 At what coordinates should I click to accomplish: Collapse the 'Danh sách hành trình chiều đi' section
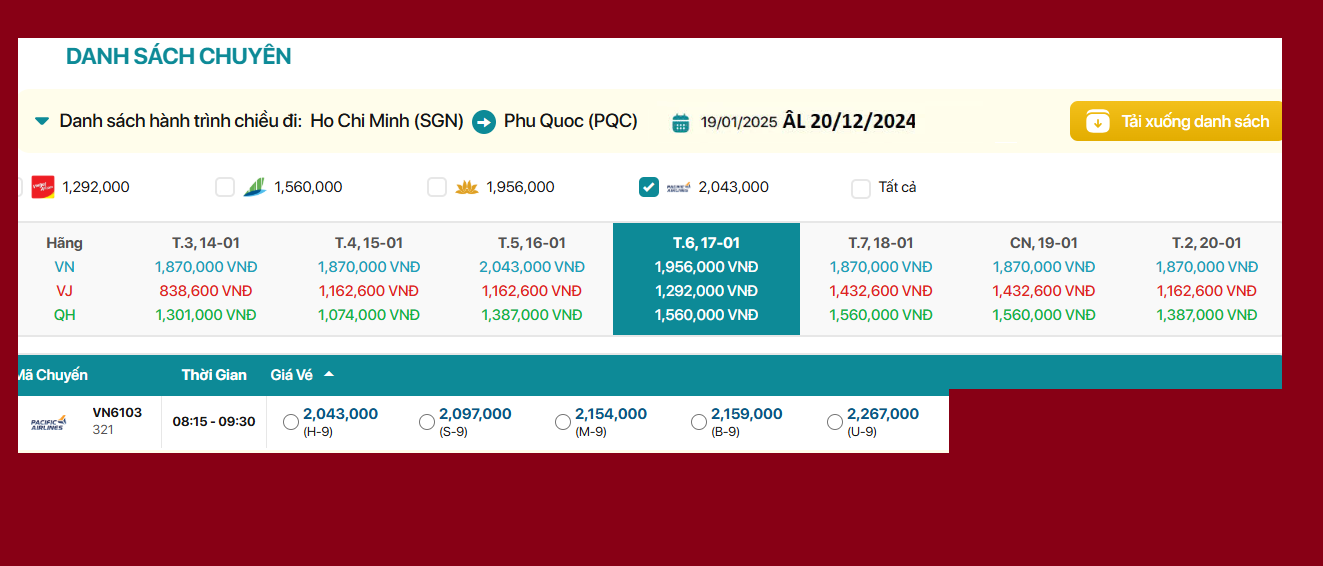pos(42,122)
